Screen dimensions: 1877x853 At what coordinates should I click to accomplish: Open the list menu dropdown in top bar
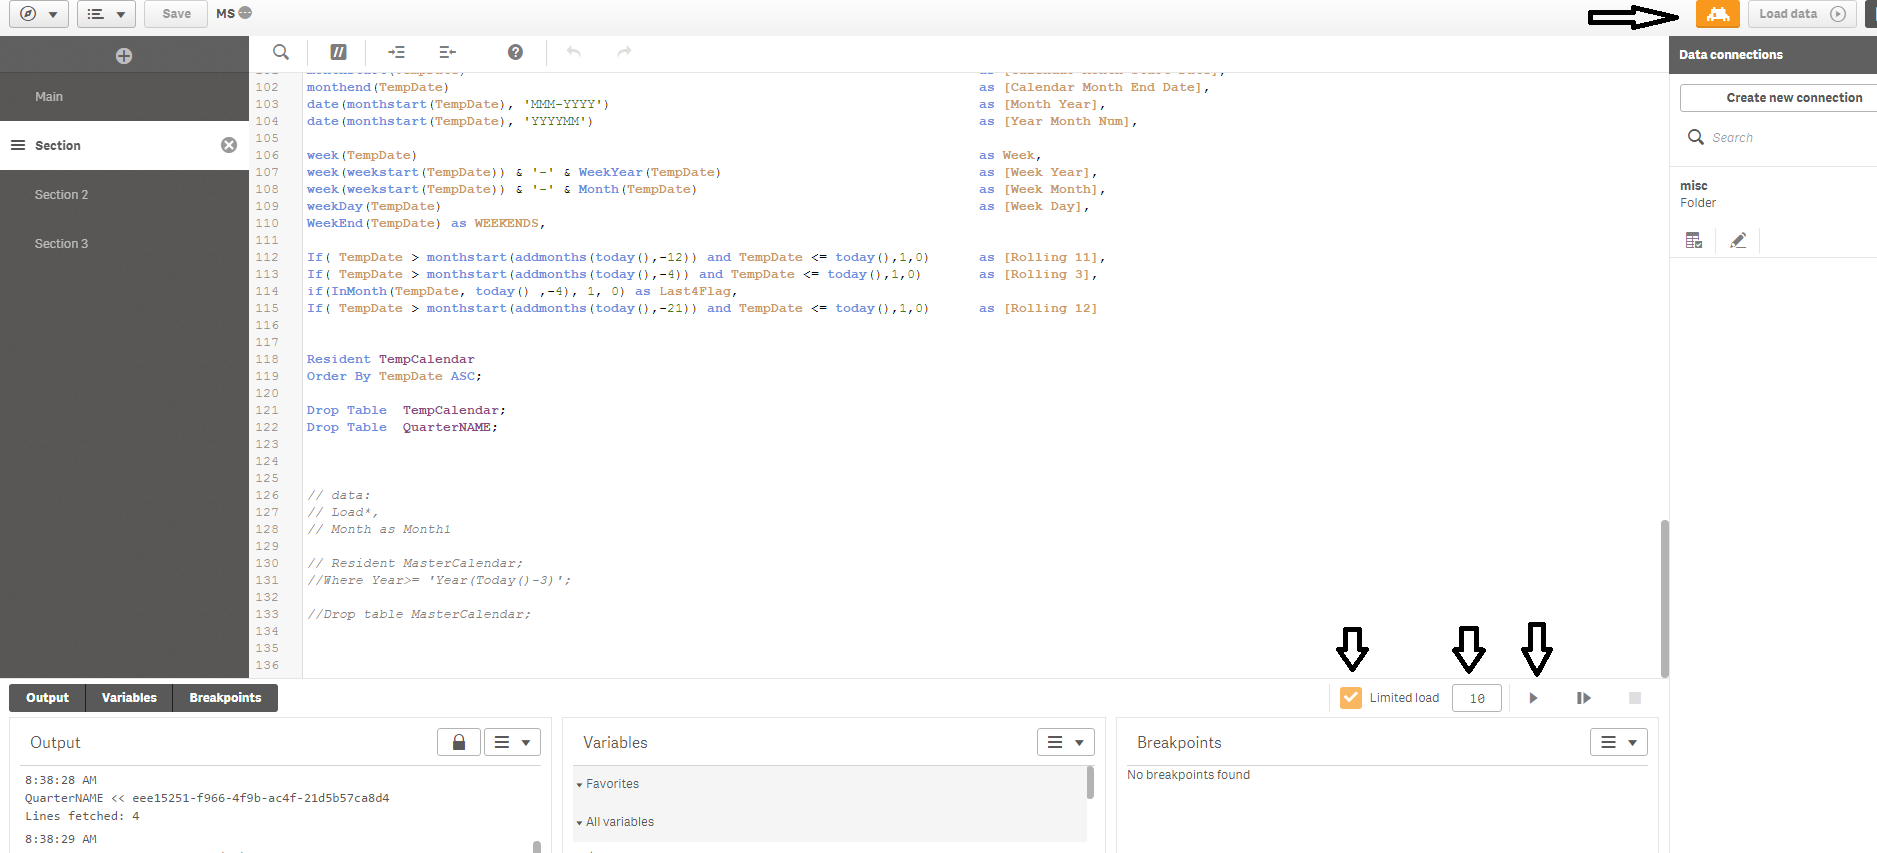point(106,14)
